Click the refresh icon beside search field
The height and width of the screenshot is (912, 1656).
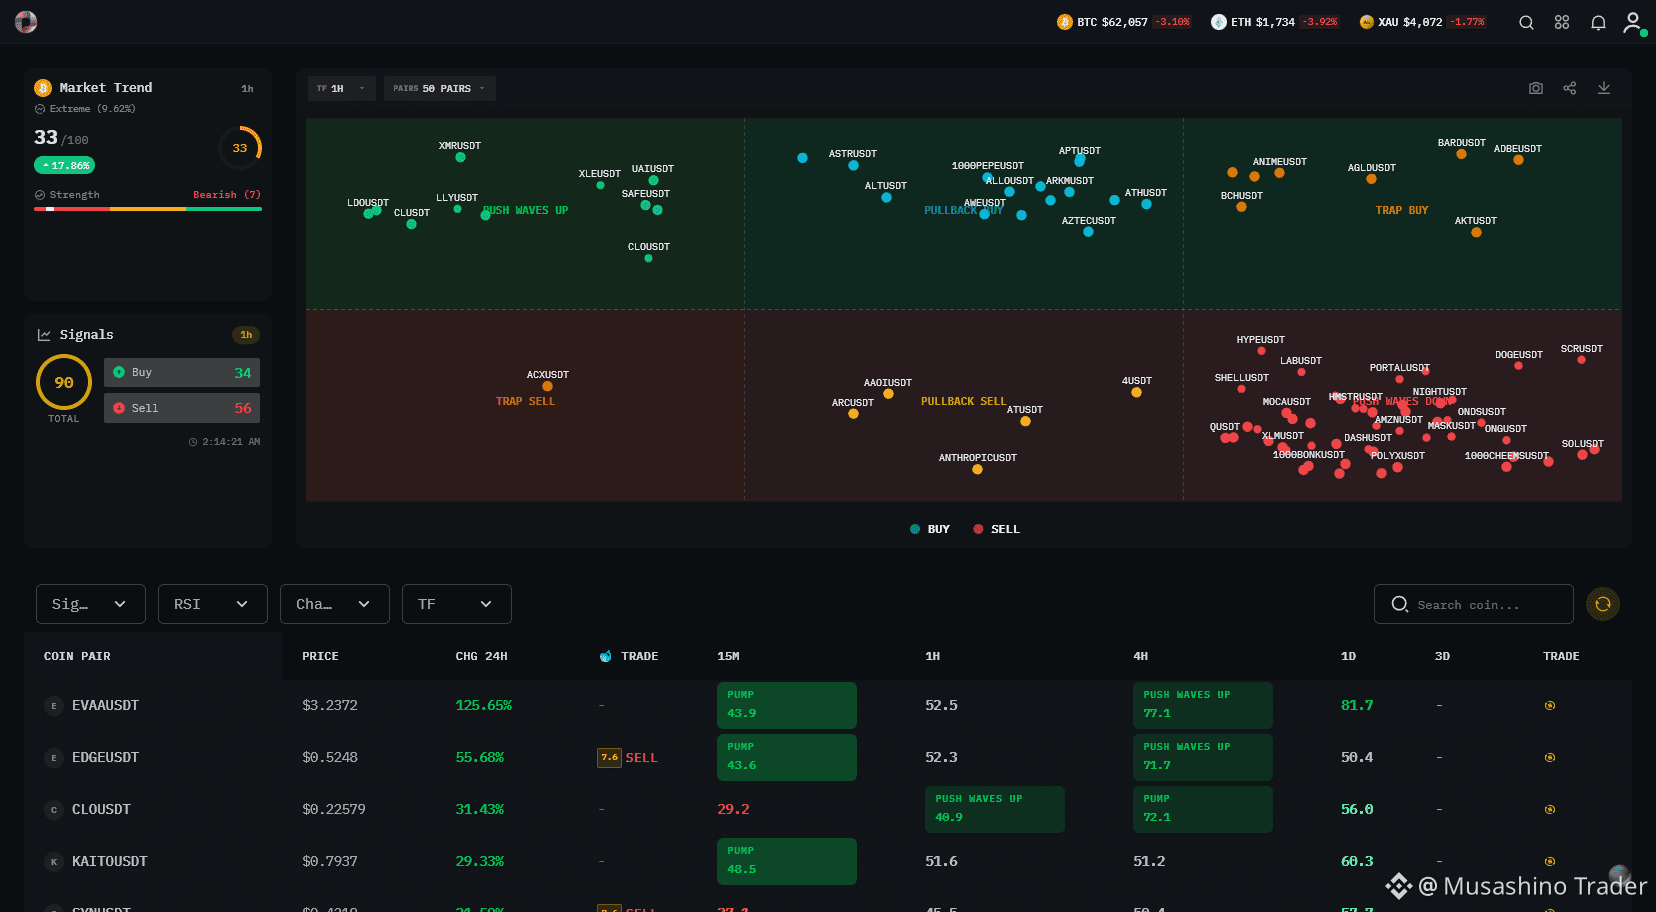pyautogui.click(x=1603, y=604)
